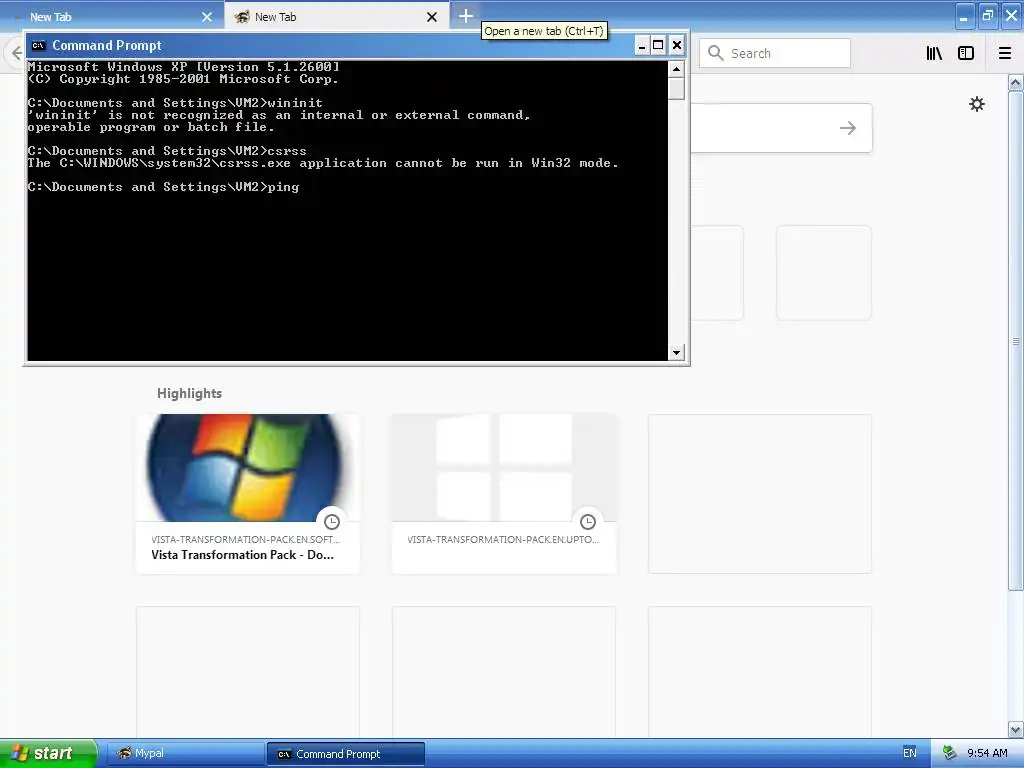Minimize the Mypal browser window

point(965,16)
